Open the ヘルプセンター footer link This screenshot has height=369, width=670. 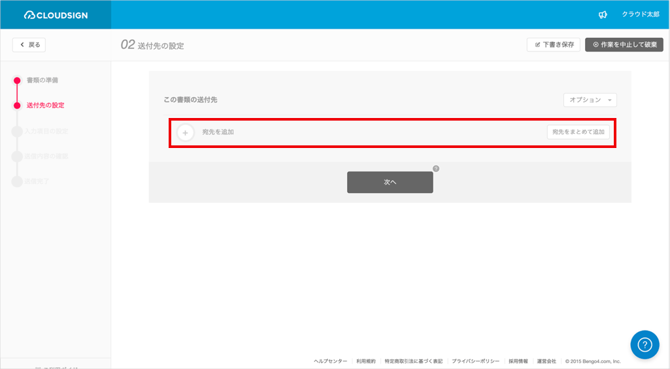pyautogui.click(x=330, y=361)
